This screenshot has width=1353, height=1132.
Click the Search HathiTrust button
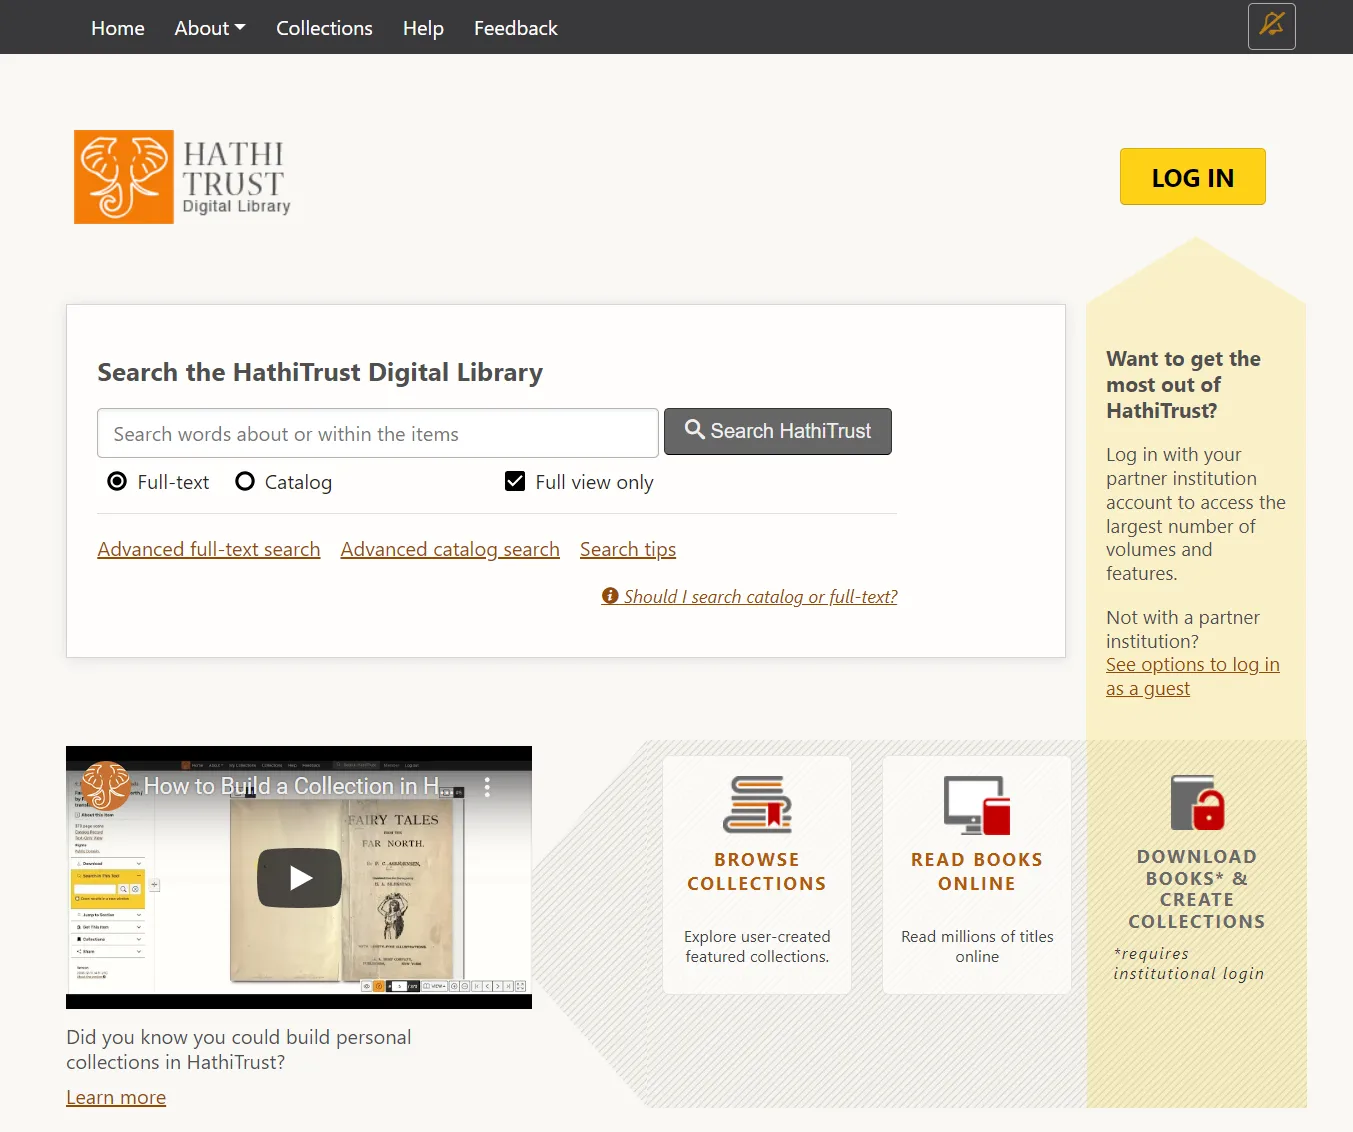point(778,431)
